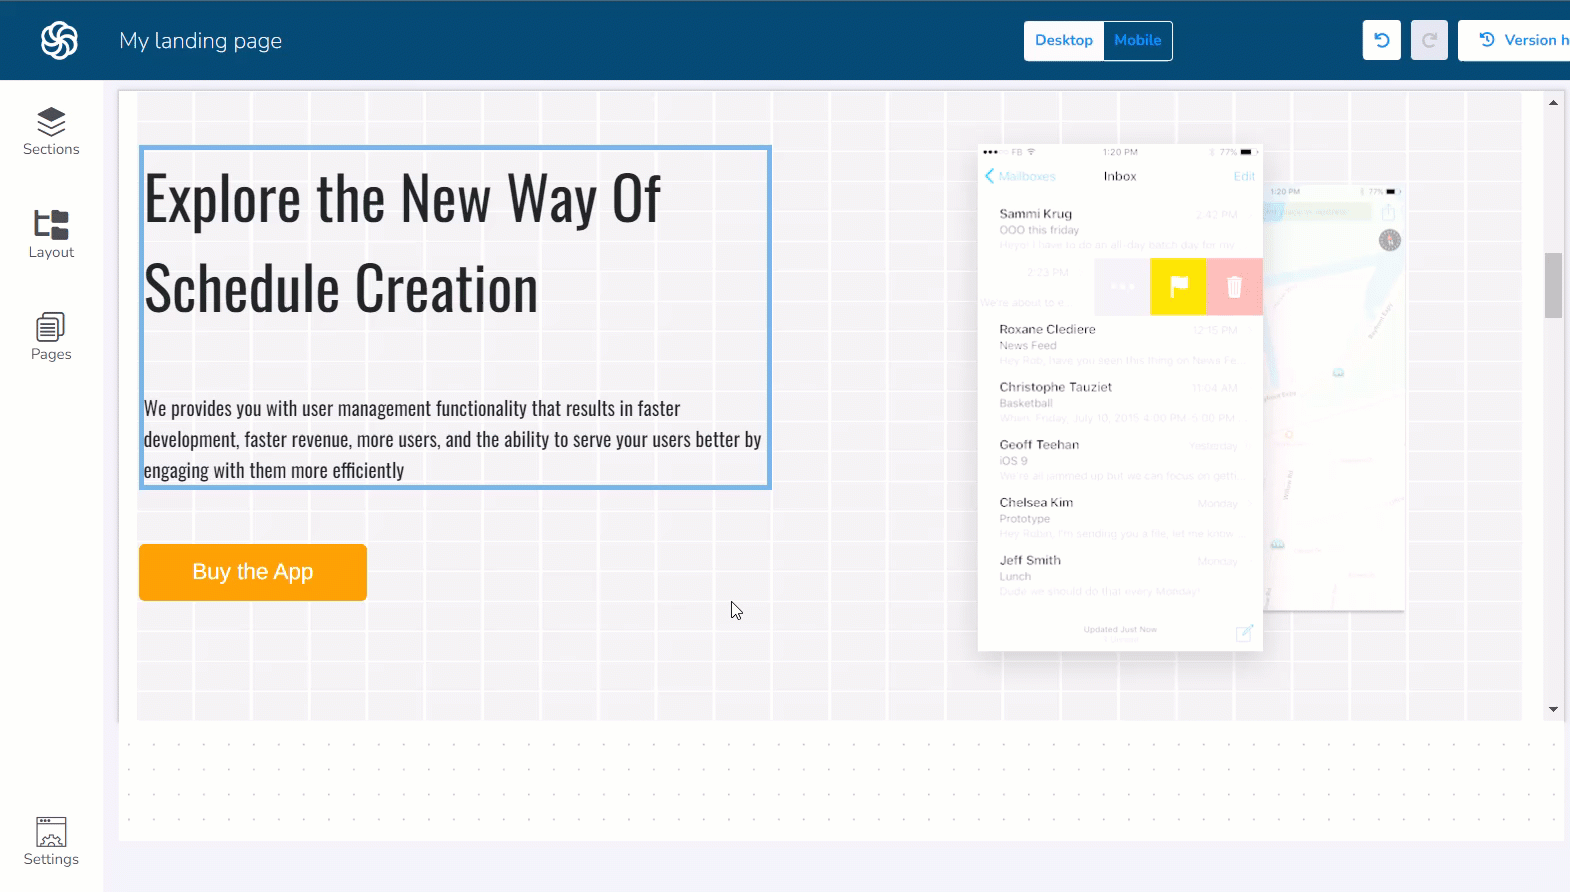Click the canvas scrollbar down arrow
This screenshot has height=892, width=1570.
coord(1553,709)
